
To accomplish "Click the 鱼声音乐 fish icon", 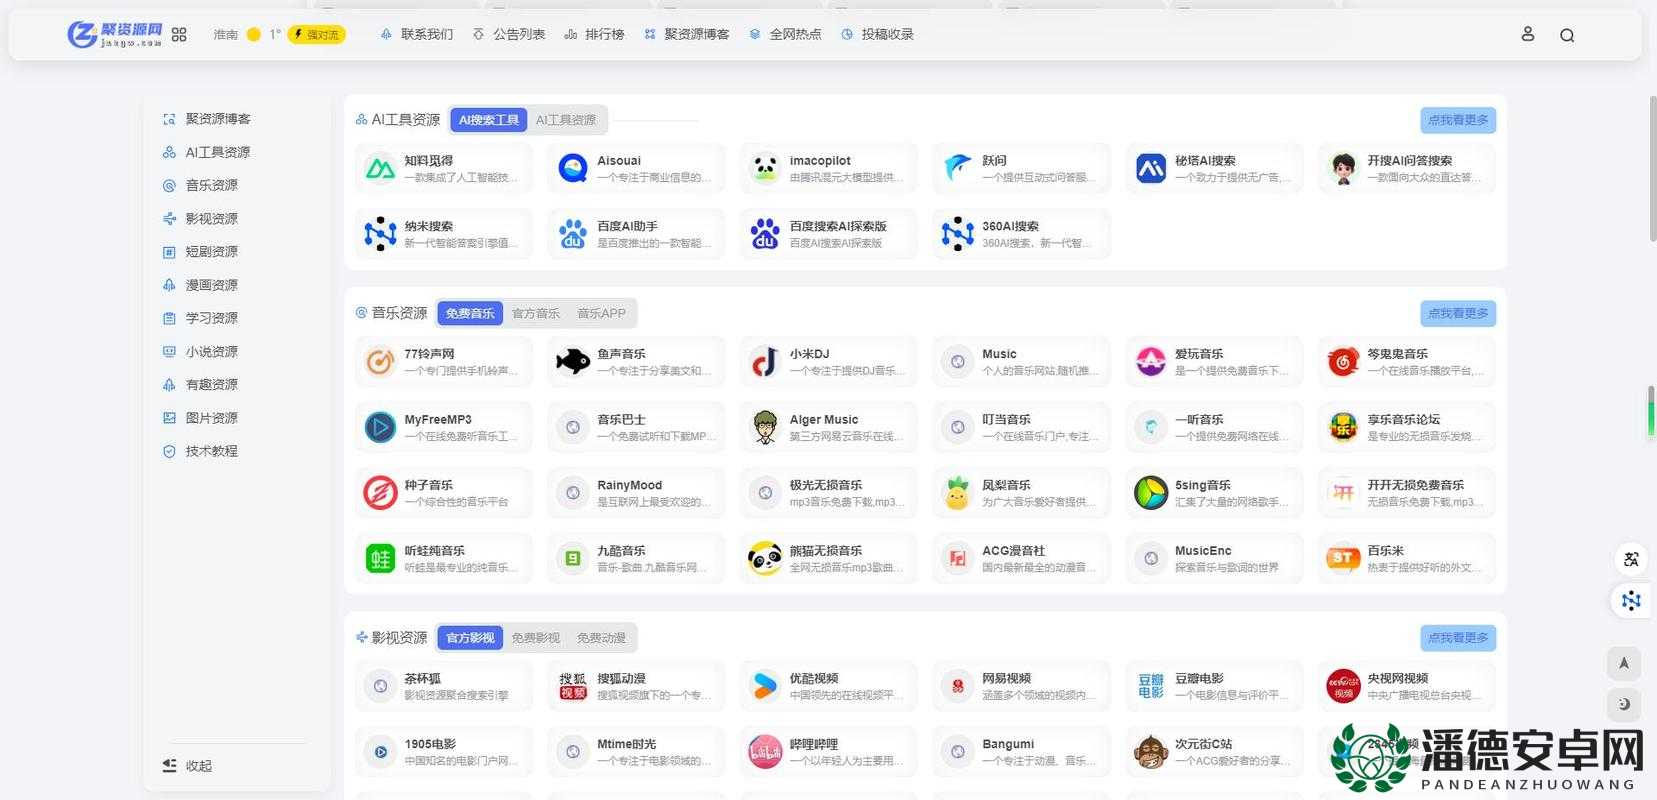I will (x=573, y=362).
